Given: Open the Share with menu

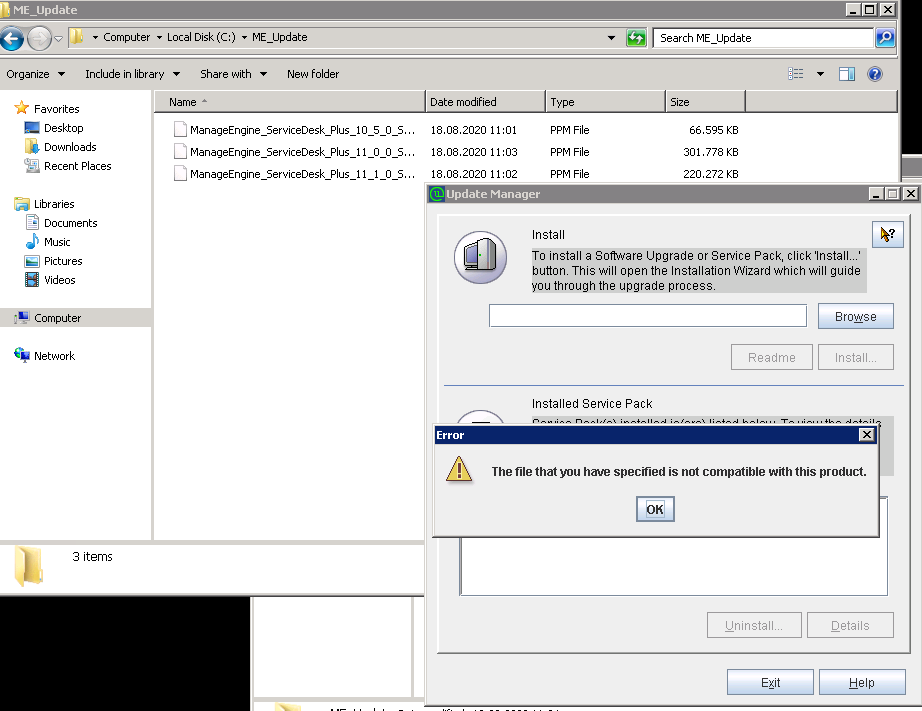Looking at the screenshot, I should [x=233, y=74].
